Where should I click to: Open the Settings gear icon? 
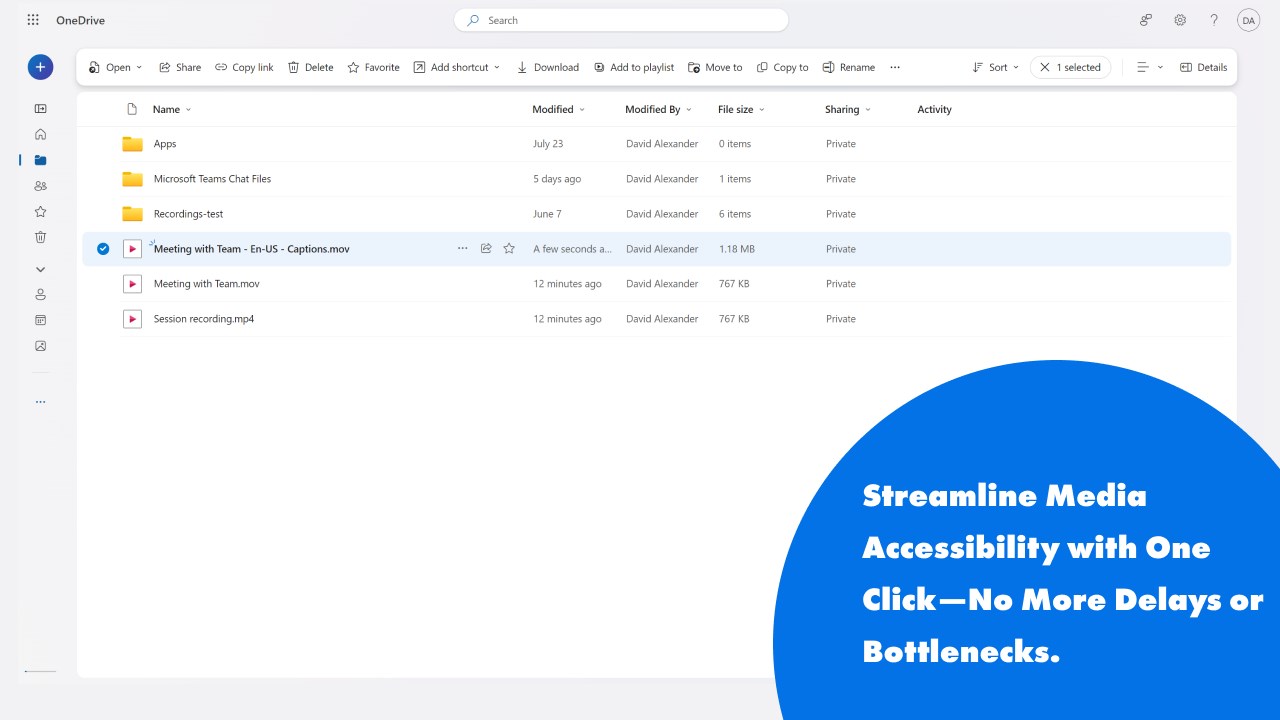1180,20
